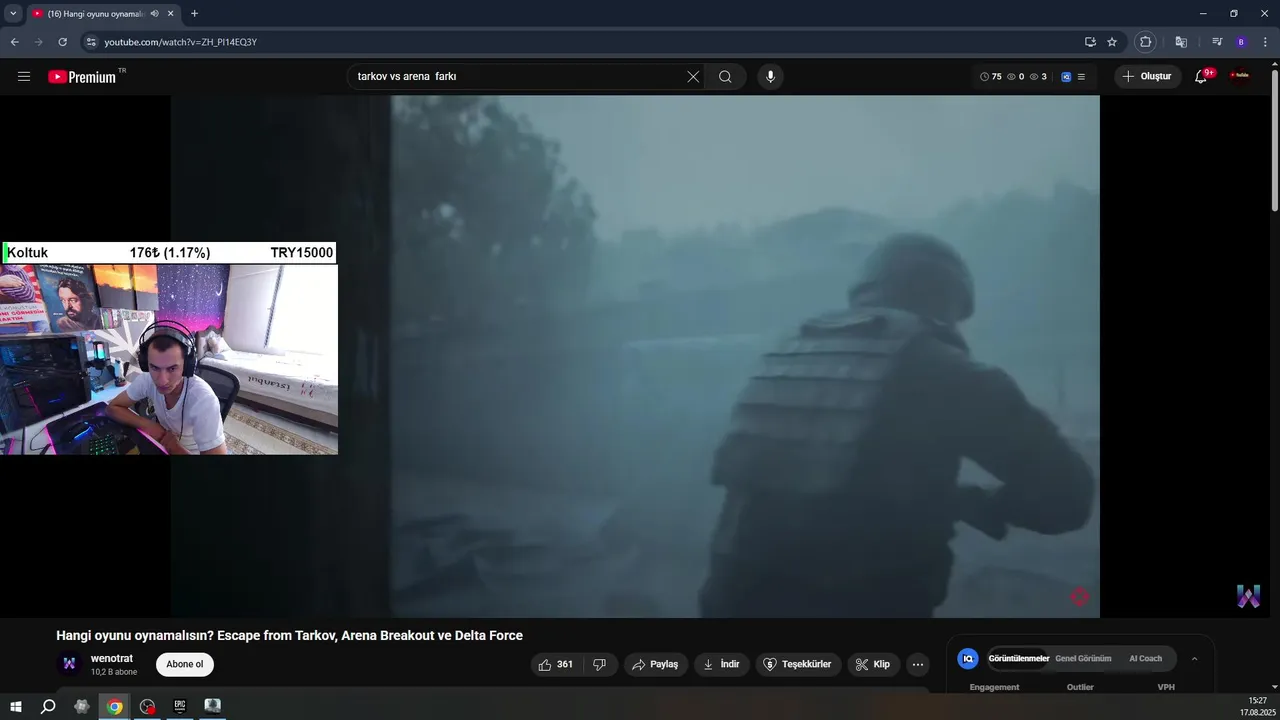Mute the tab via its speaker icon
This screenshot has height=720, width=1280.
153,14
